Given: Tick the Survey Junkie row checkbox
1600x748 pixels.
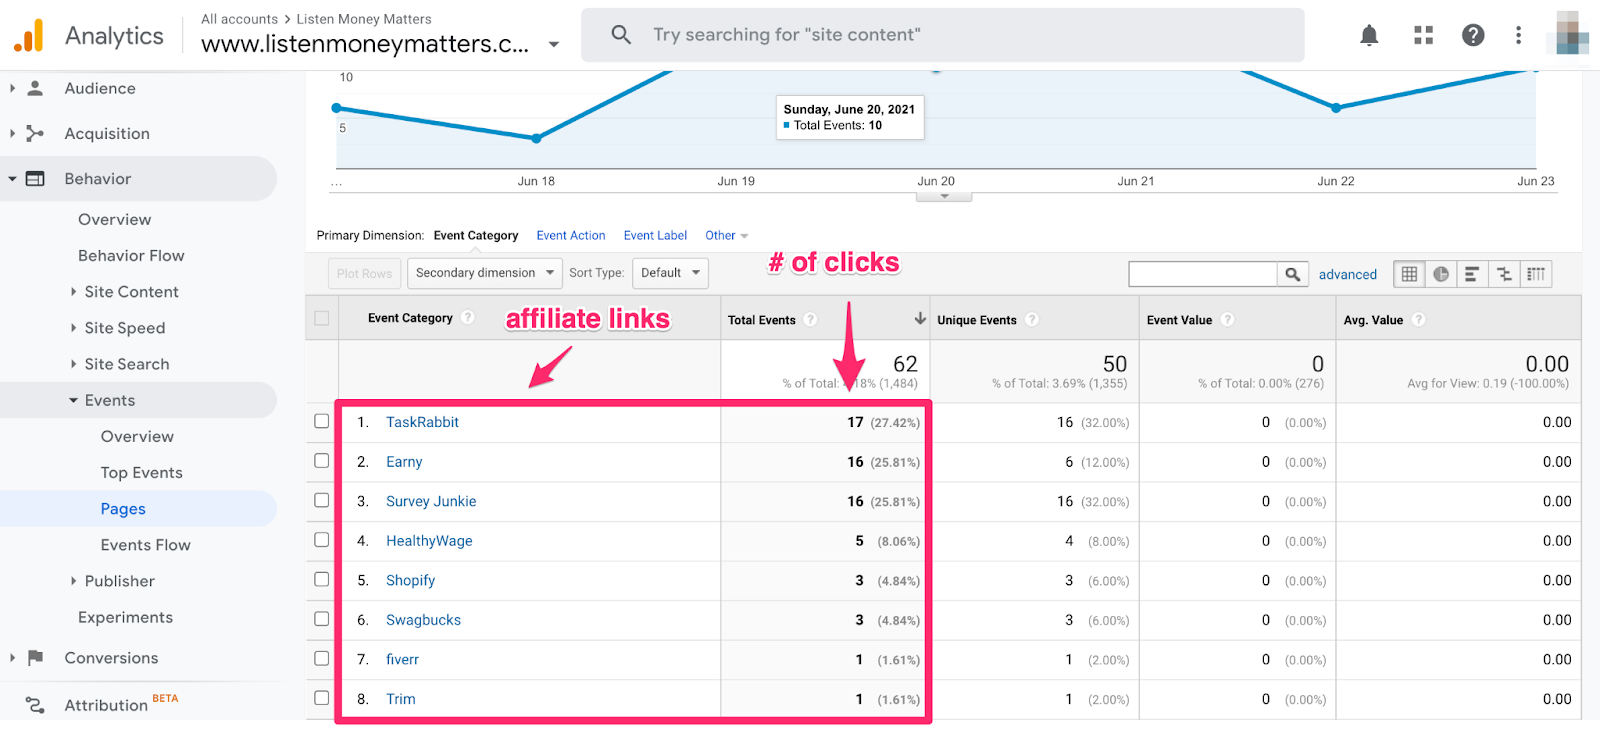Looking at the screenshot, I should point(321,500).
